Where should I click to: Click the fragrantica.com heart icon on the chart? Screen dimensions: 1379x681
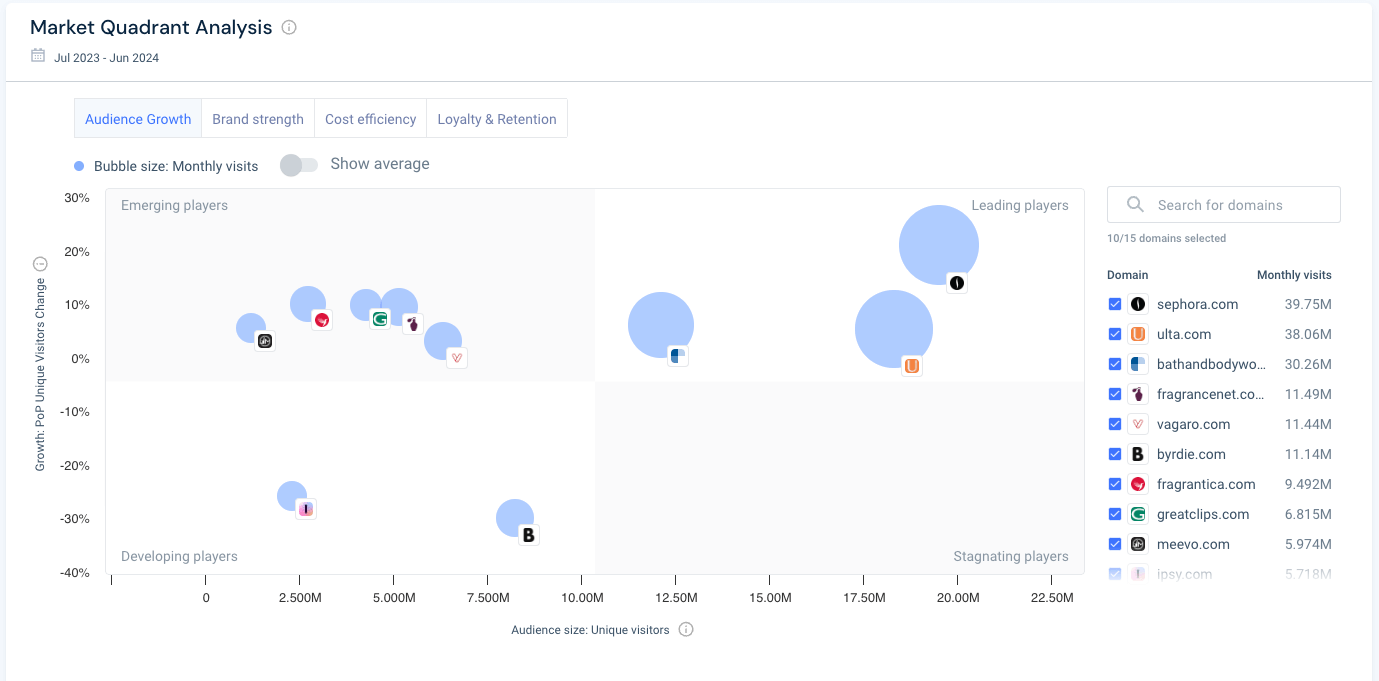tap(322, 321)
